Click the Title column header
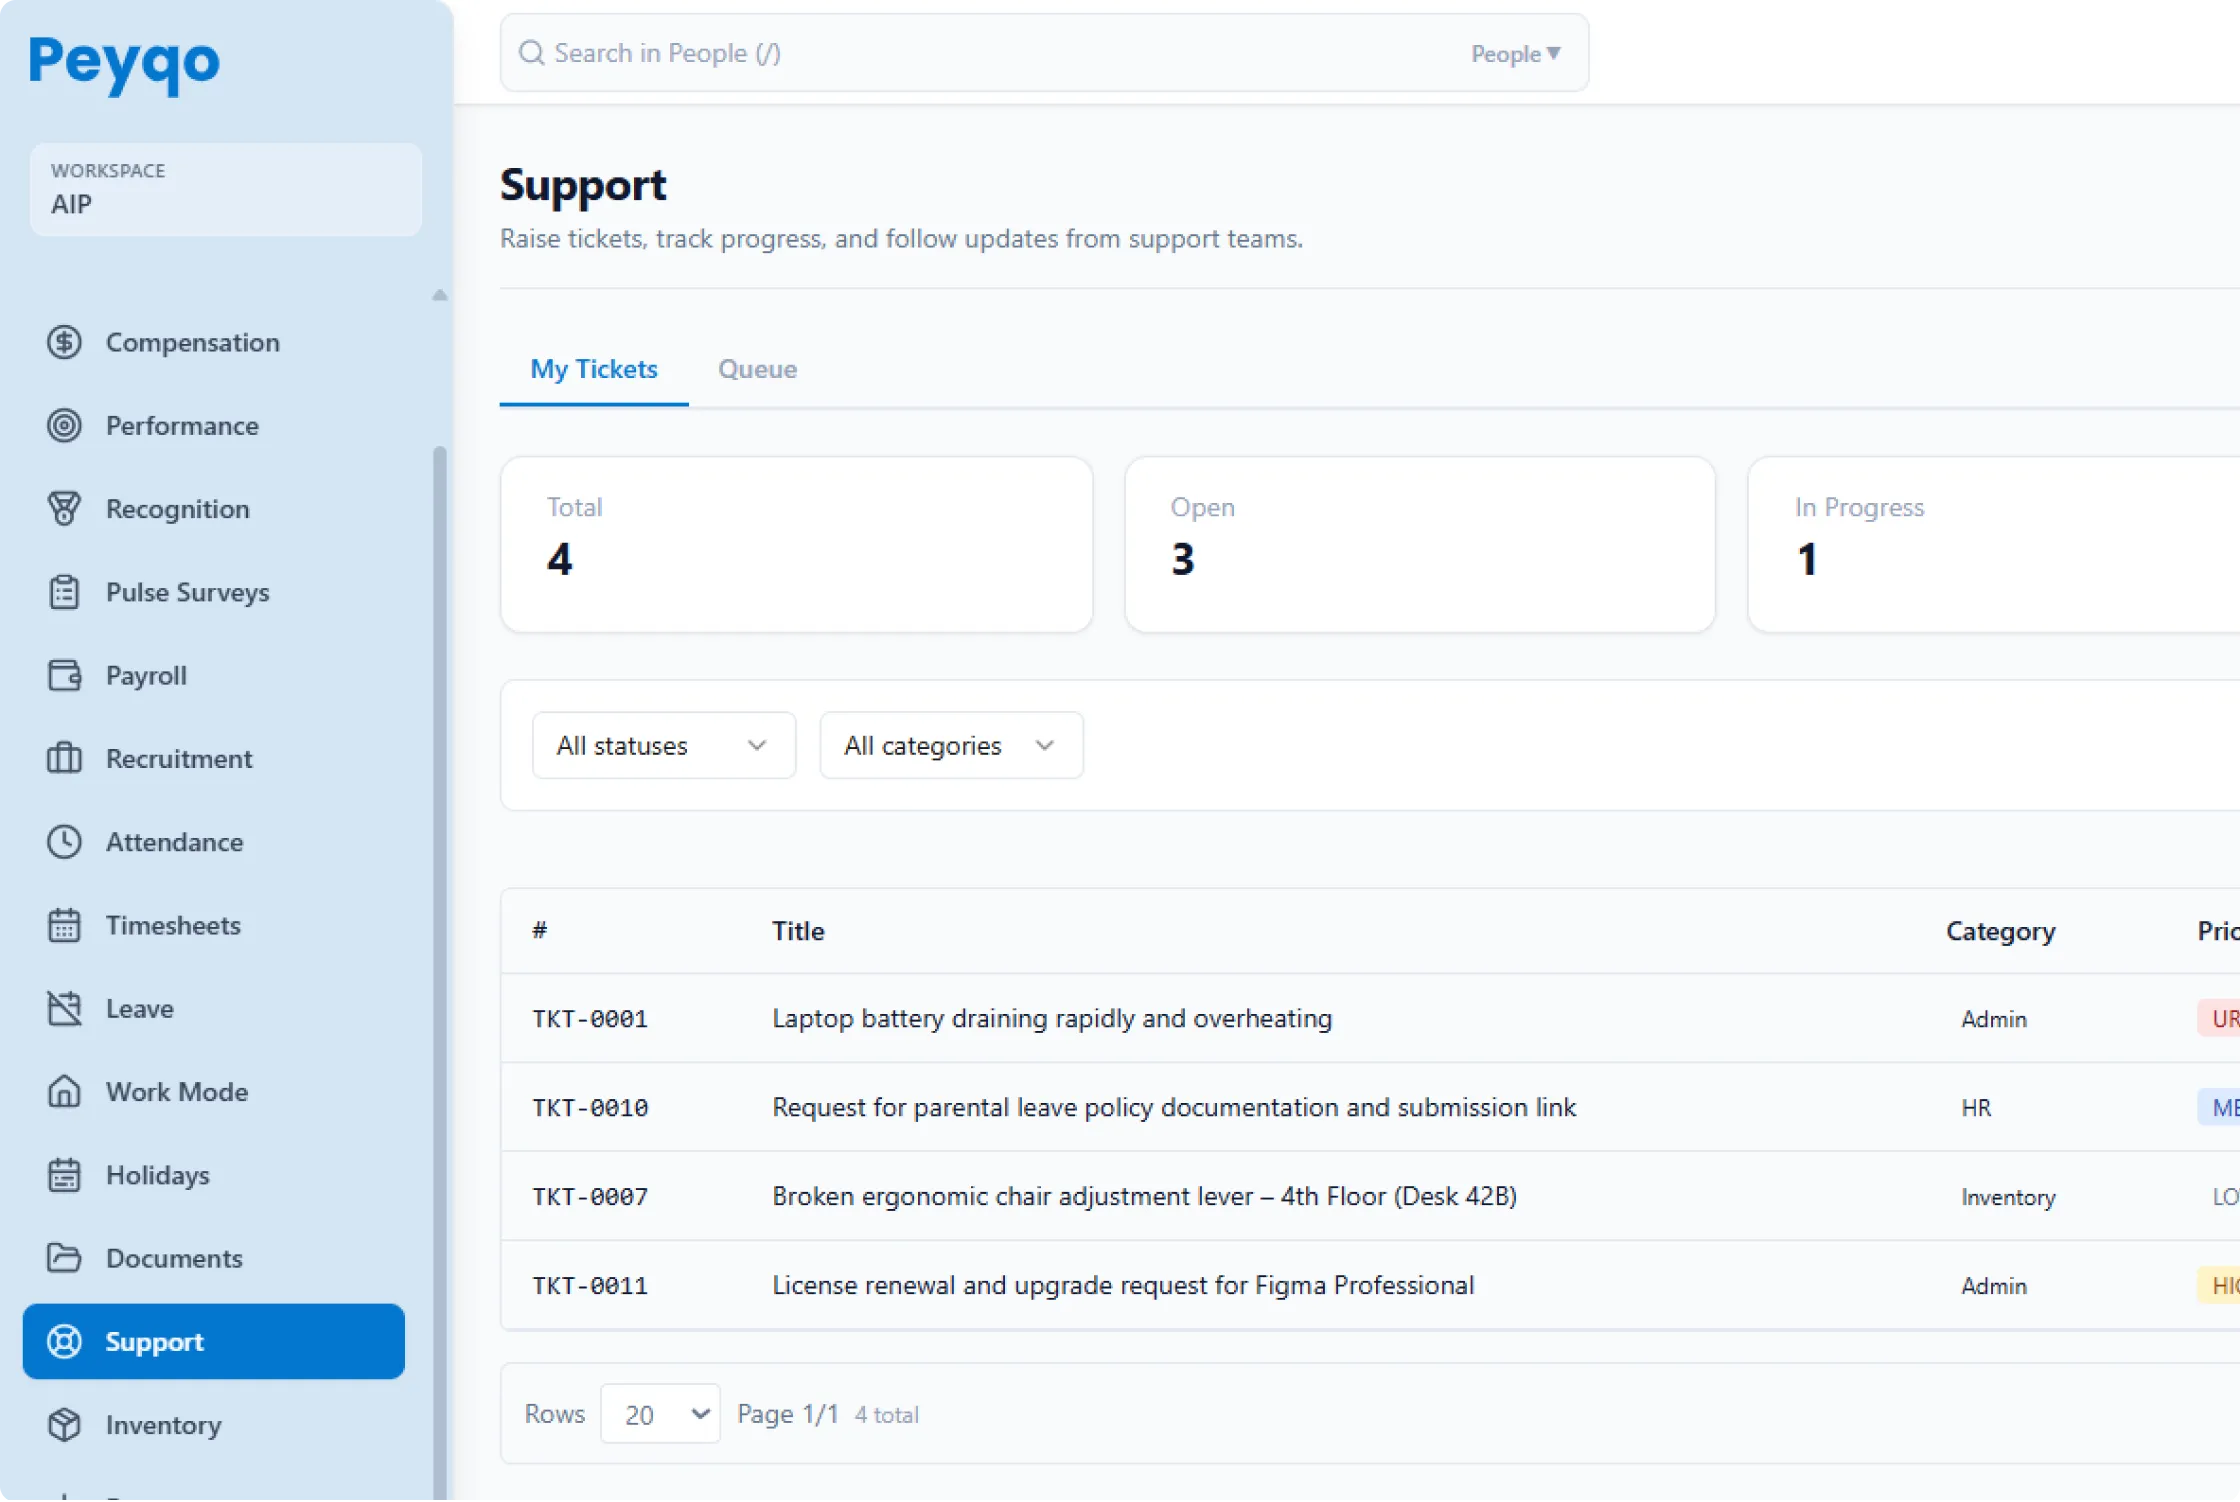The image size is (2240, 1502). (798, 931)
